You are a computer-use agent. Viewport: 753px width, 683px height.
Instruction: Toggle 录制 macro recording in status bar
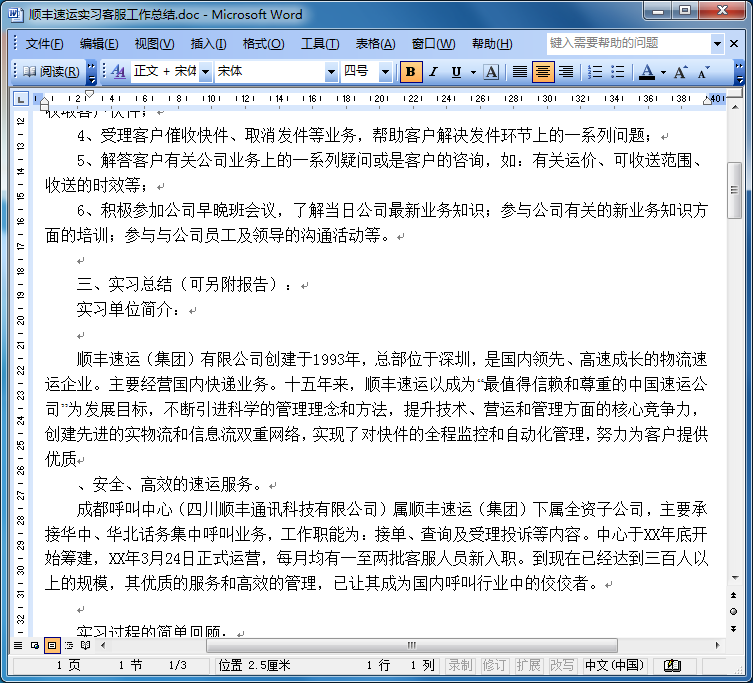coord(460,665)
